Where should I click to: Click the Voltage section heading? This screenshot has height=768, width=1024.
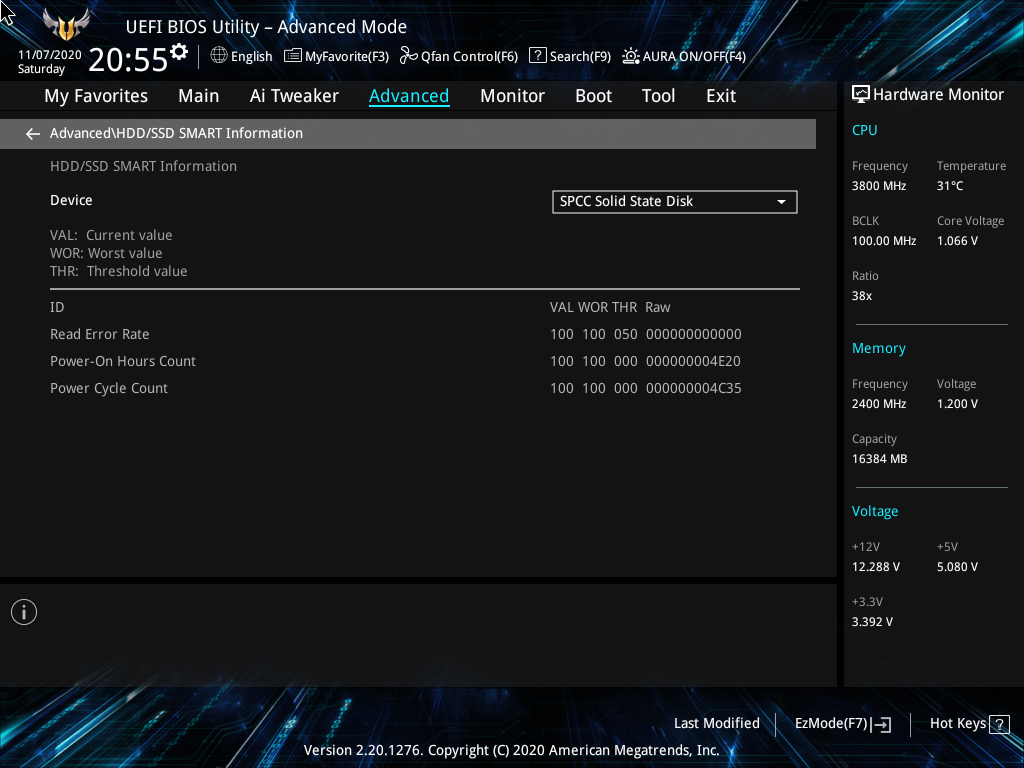coord(874,511)
